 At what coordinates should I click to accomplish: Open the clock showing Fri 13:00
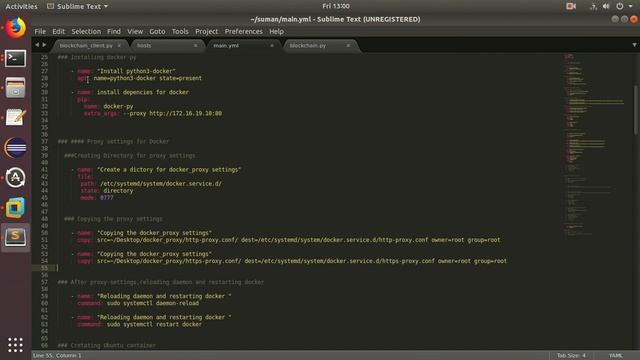point(336,6)
